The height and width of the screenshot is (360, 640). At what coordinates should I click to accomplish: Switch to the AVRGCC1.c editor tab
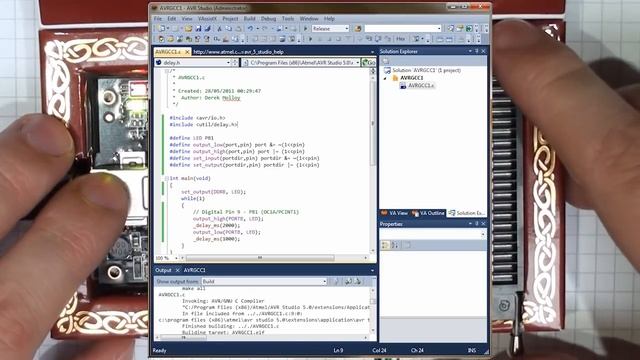click(x=168, y=52)
